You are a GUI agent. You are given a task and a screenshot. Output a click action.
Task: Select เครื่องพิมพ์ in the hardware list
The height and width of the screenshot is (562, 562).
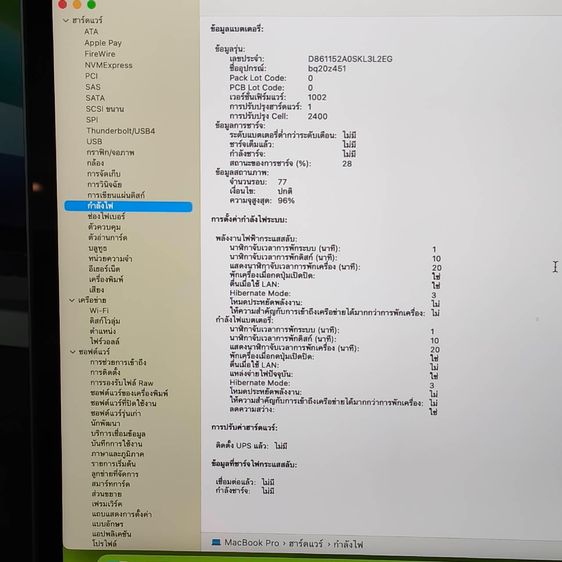pos(106,280)
